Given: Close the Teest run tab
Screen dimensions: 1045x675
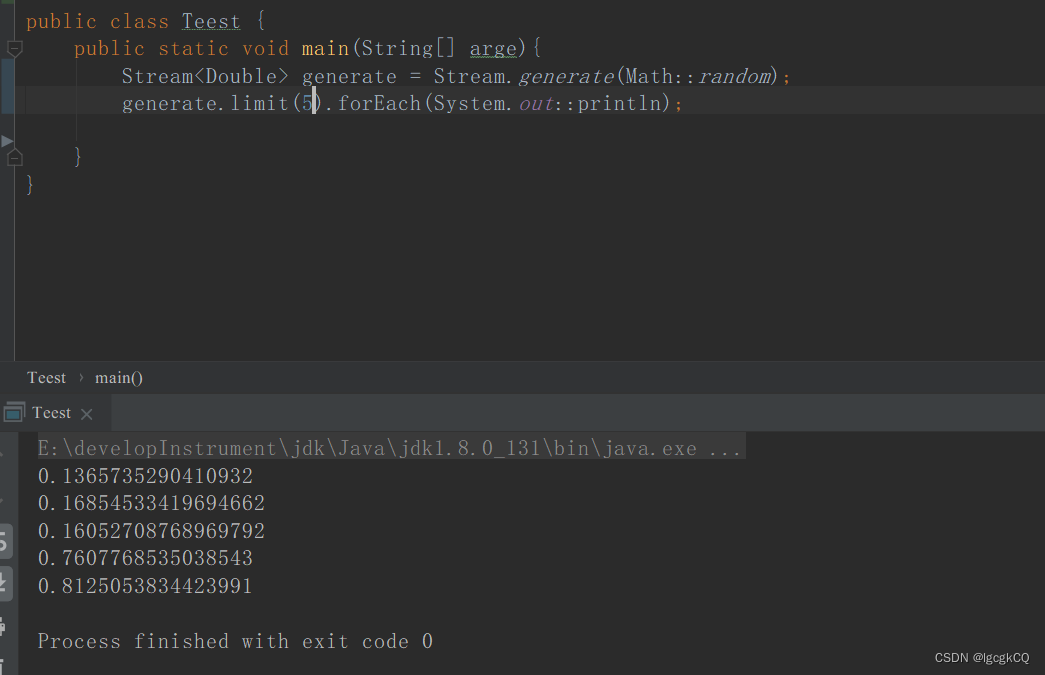Looking at the screenshot, I should coord(85,412).
